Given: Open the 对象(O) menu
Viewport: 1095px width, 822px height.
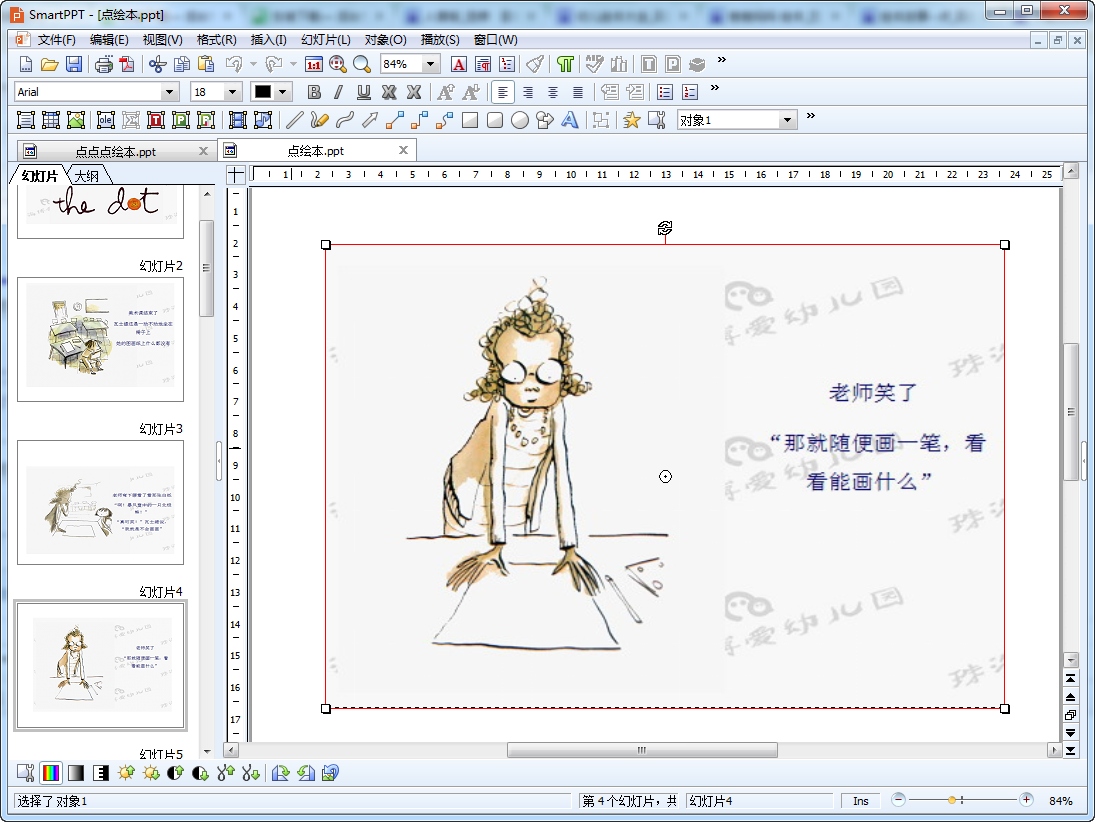Looking at the screenshot, I should [385, 40].
